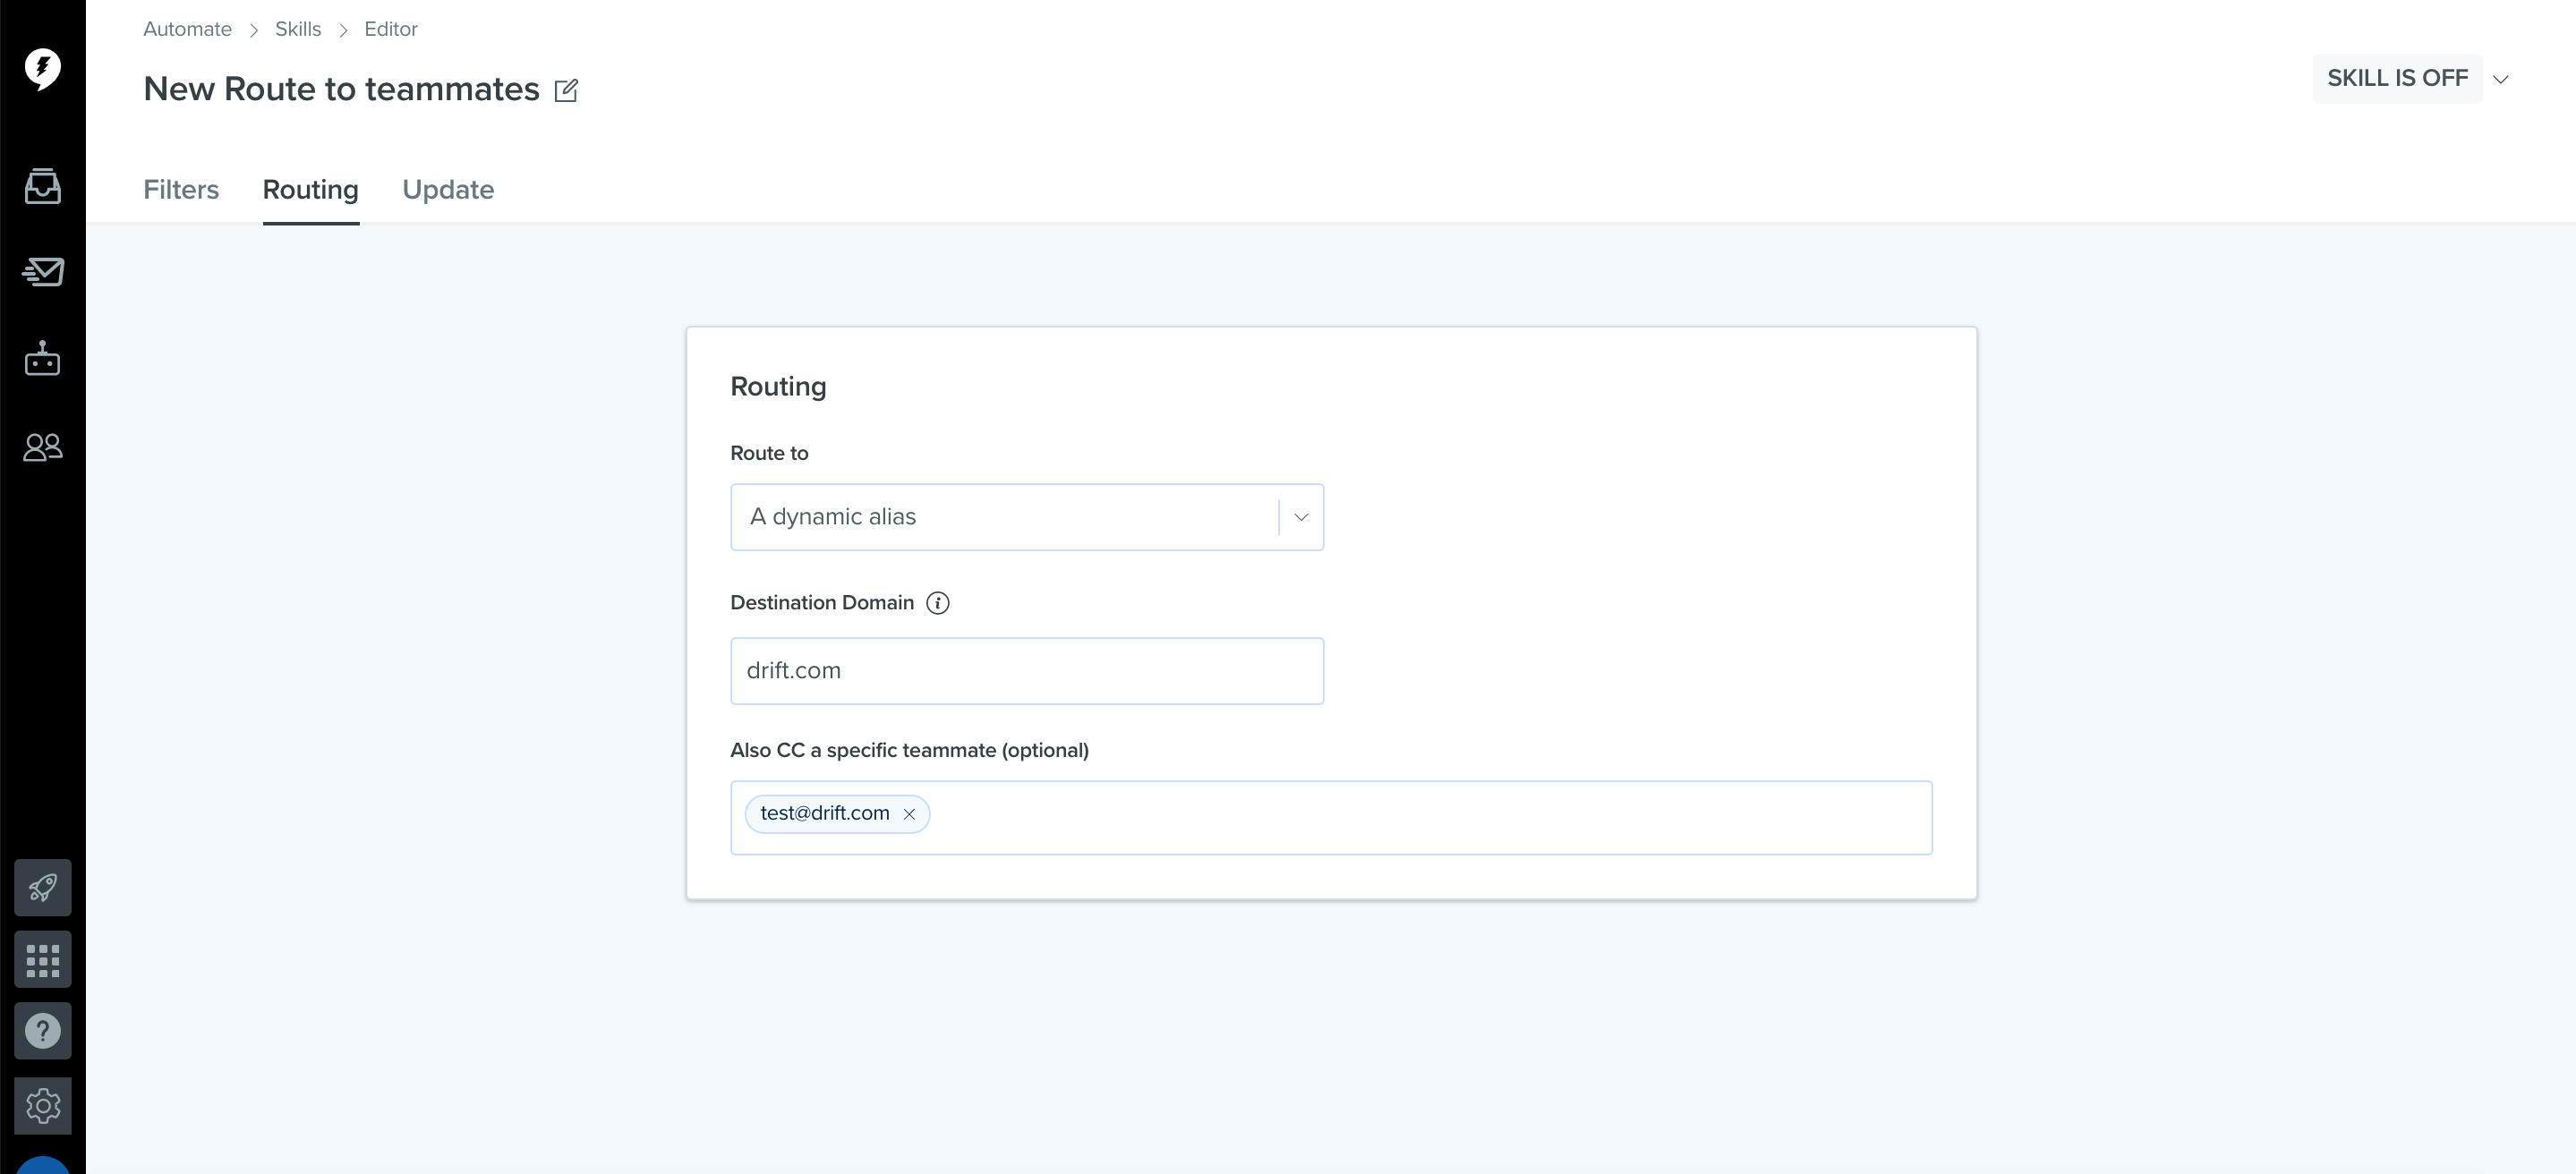Click the rocket launch icon in sidebar
Screen dimensions: 2576x1174
pyautogui.click(x=42, y=887)
